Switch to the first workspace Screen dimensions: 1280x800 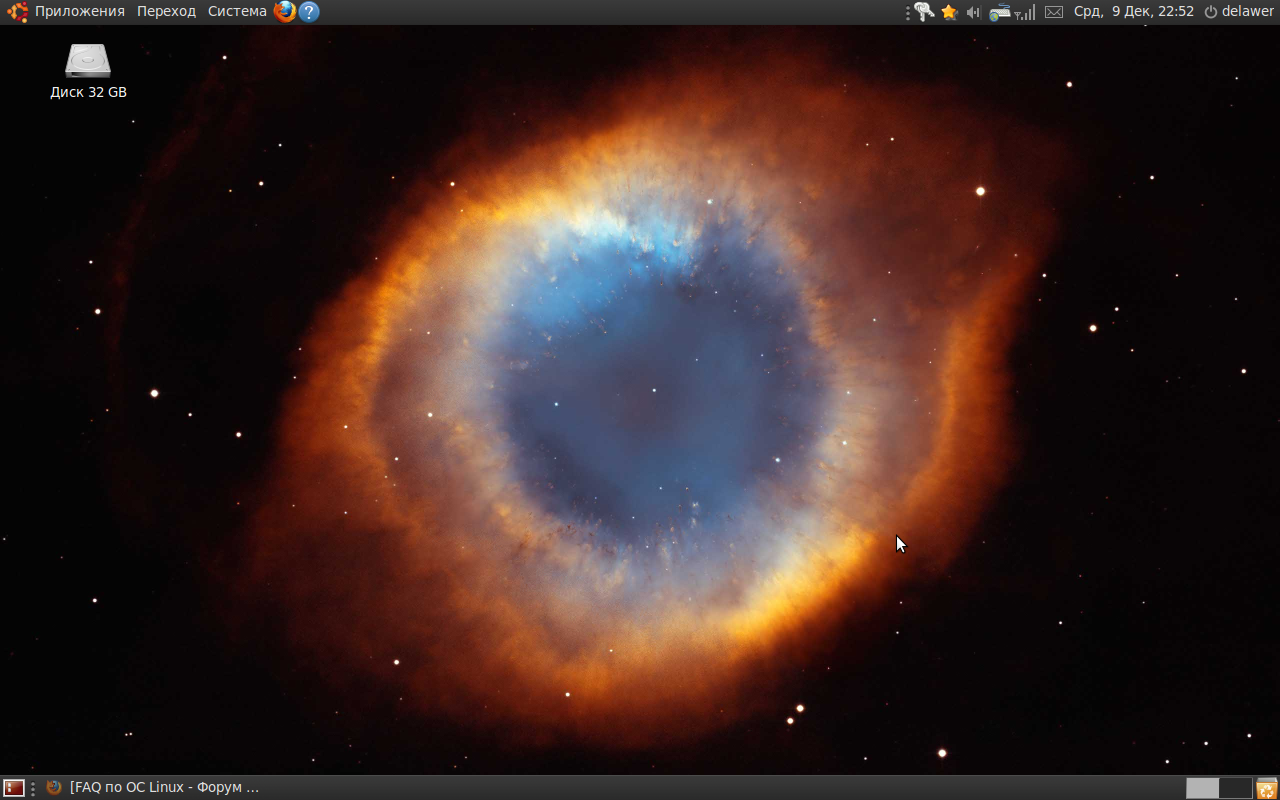coord(1203,788)
